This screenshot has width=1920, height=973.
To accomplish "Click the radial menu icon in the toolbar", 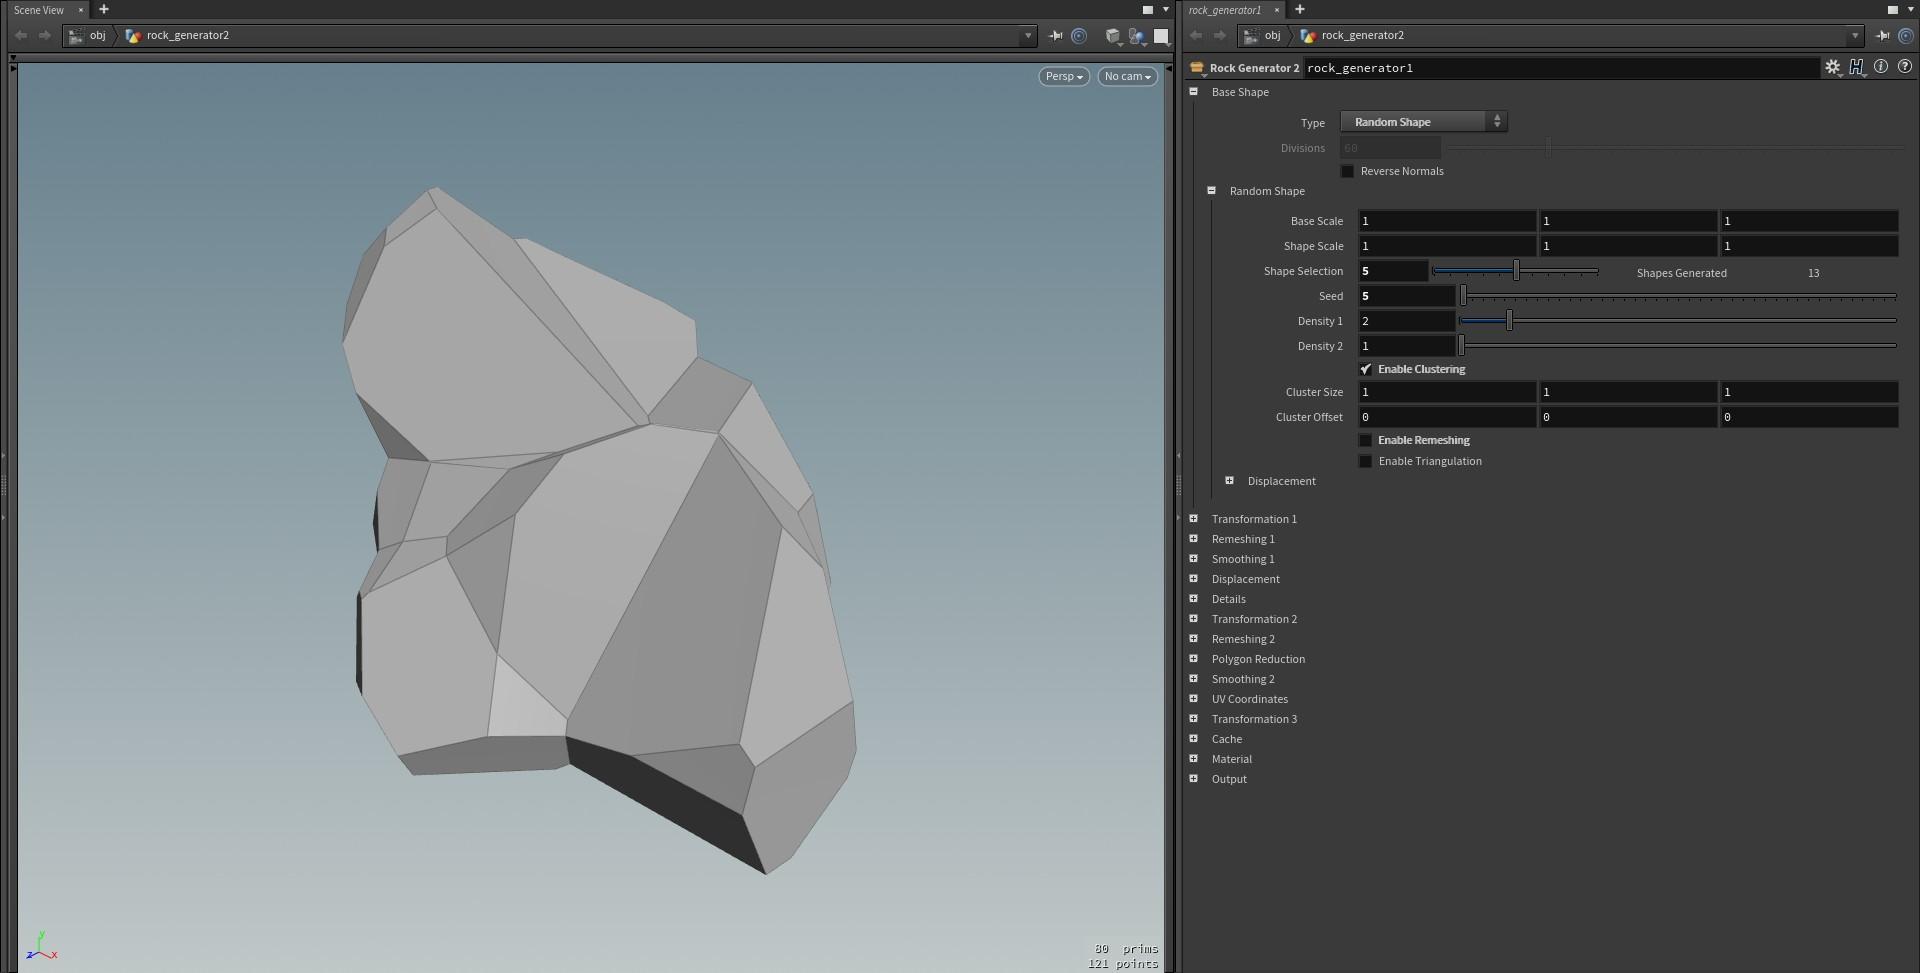I will coord(1080,37).
